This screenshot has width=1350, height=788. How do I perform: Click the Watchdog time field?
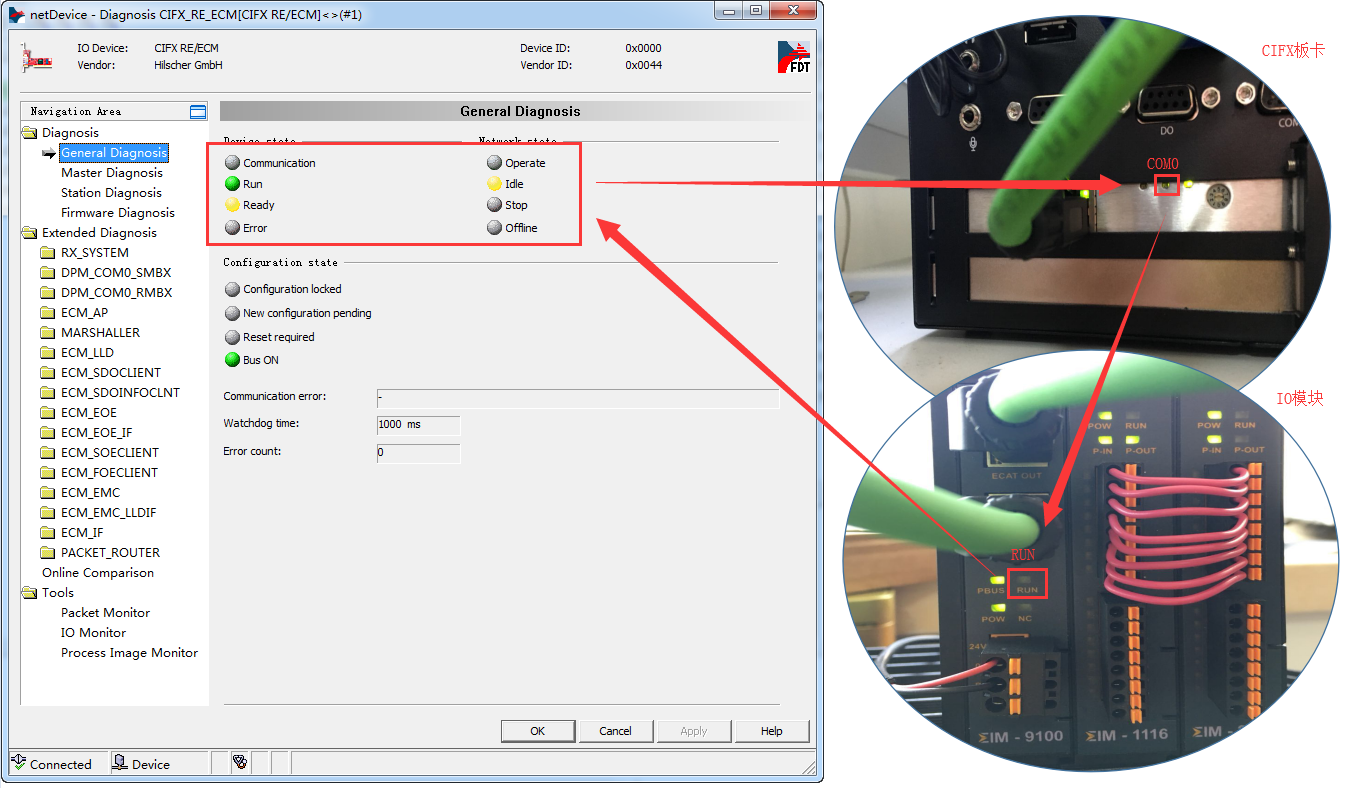pyautogui.click(x=418, y=425)
